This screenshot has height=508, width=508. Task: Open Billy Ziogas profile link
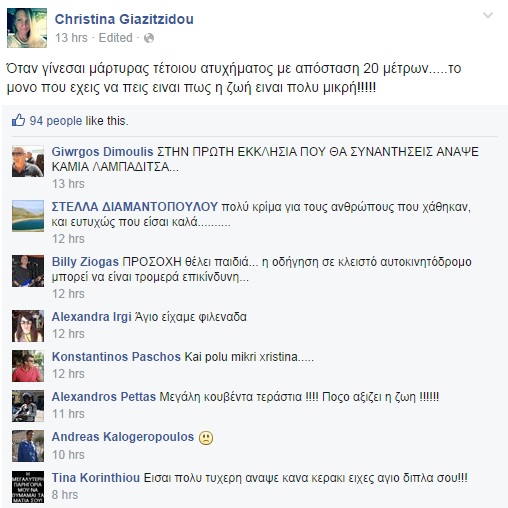(85, 262)
